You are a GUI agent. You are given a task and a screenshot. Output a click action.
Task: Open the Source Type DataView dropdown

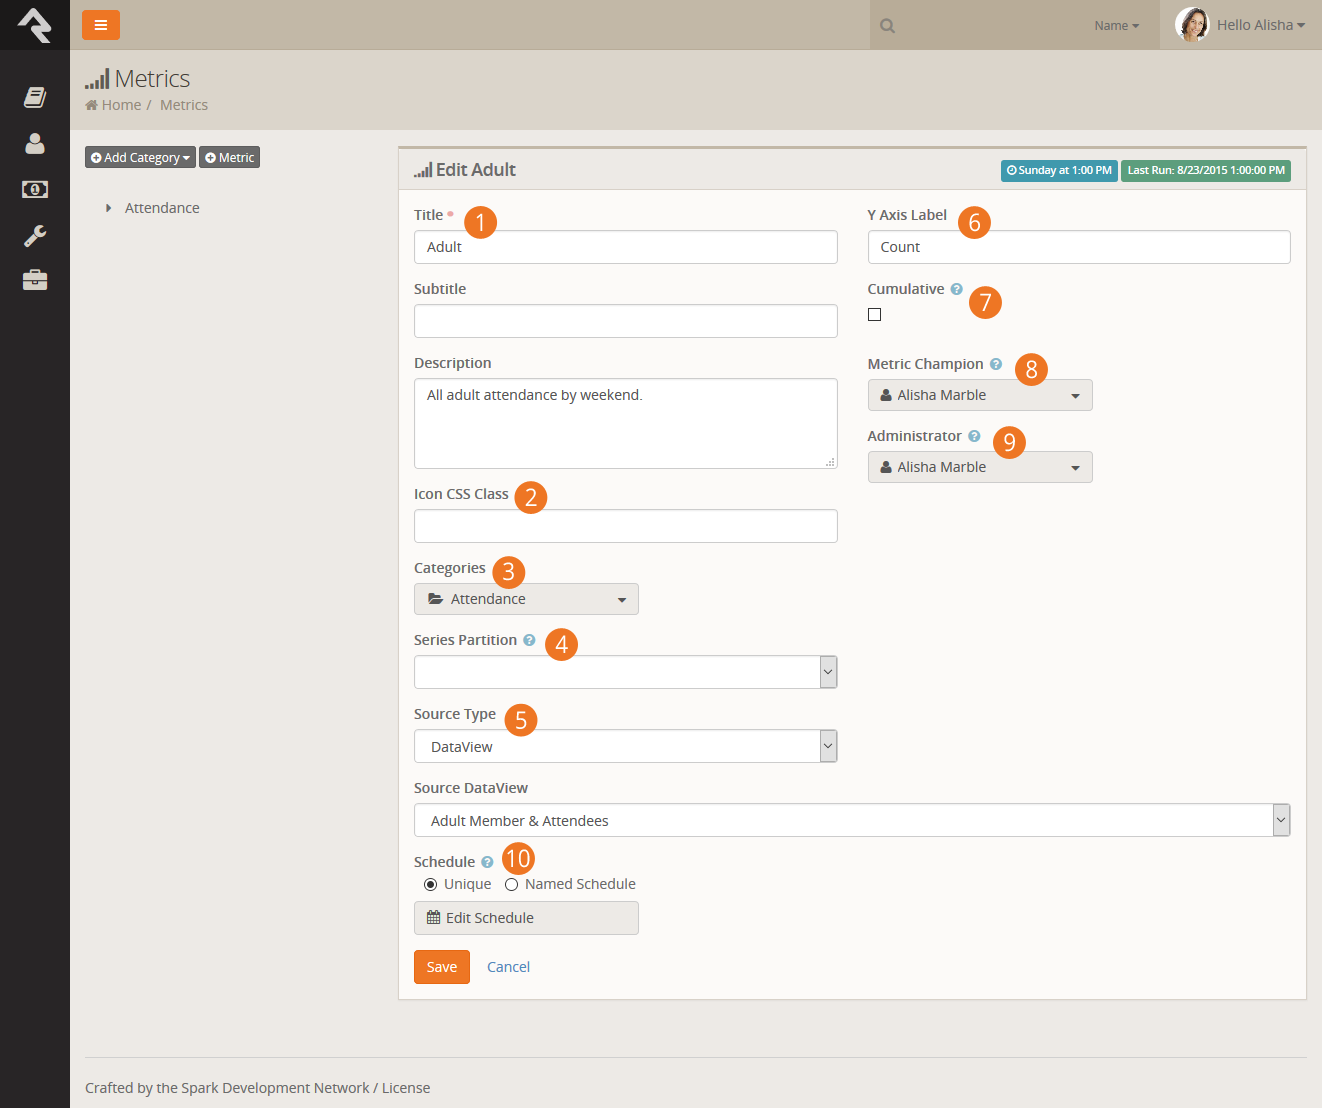pos(626,746)
